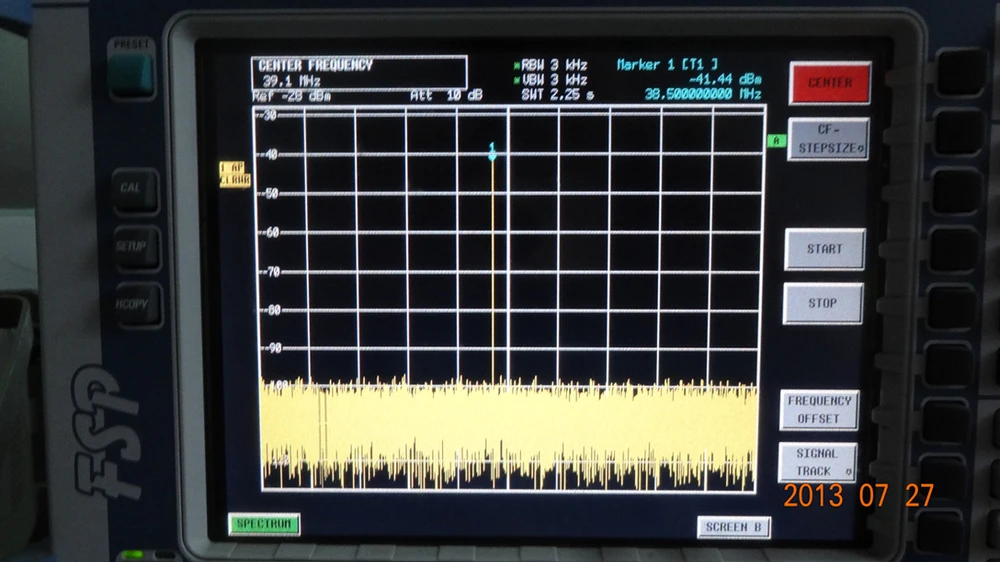Push the SETUP hardware key
The height and width of the screenshot is (562, 1000).
[136, 247]
